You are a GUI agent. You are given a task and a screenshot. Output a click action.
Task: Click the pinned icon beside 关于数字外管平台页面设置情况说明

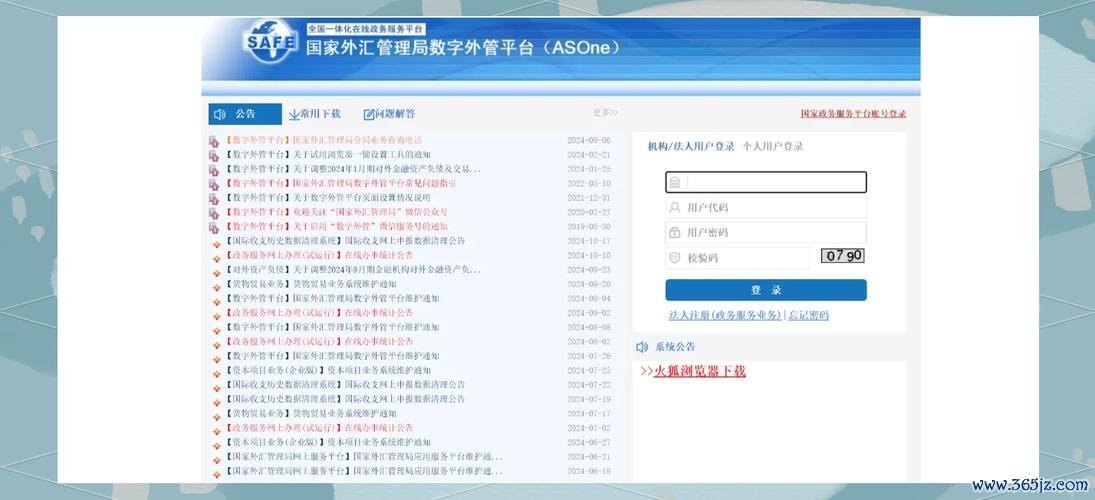pyautogui.click(x=214, y=199)
